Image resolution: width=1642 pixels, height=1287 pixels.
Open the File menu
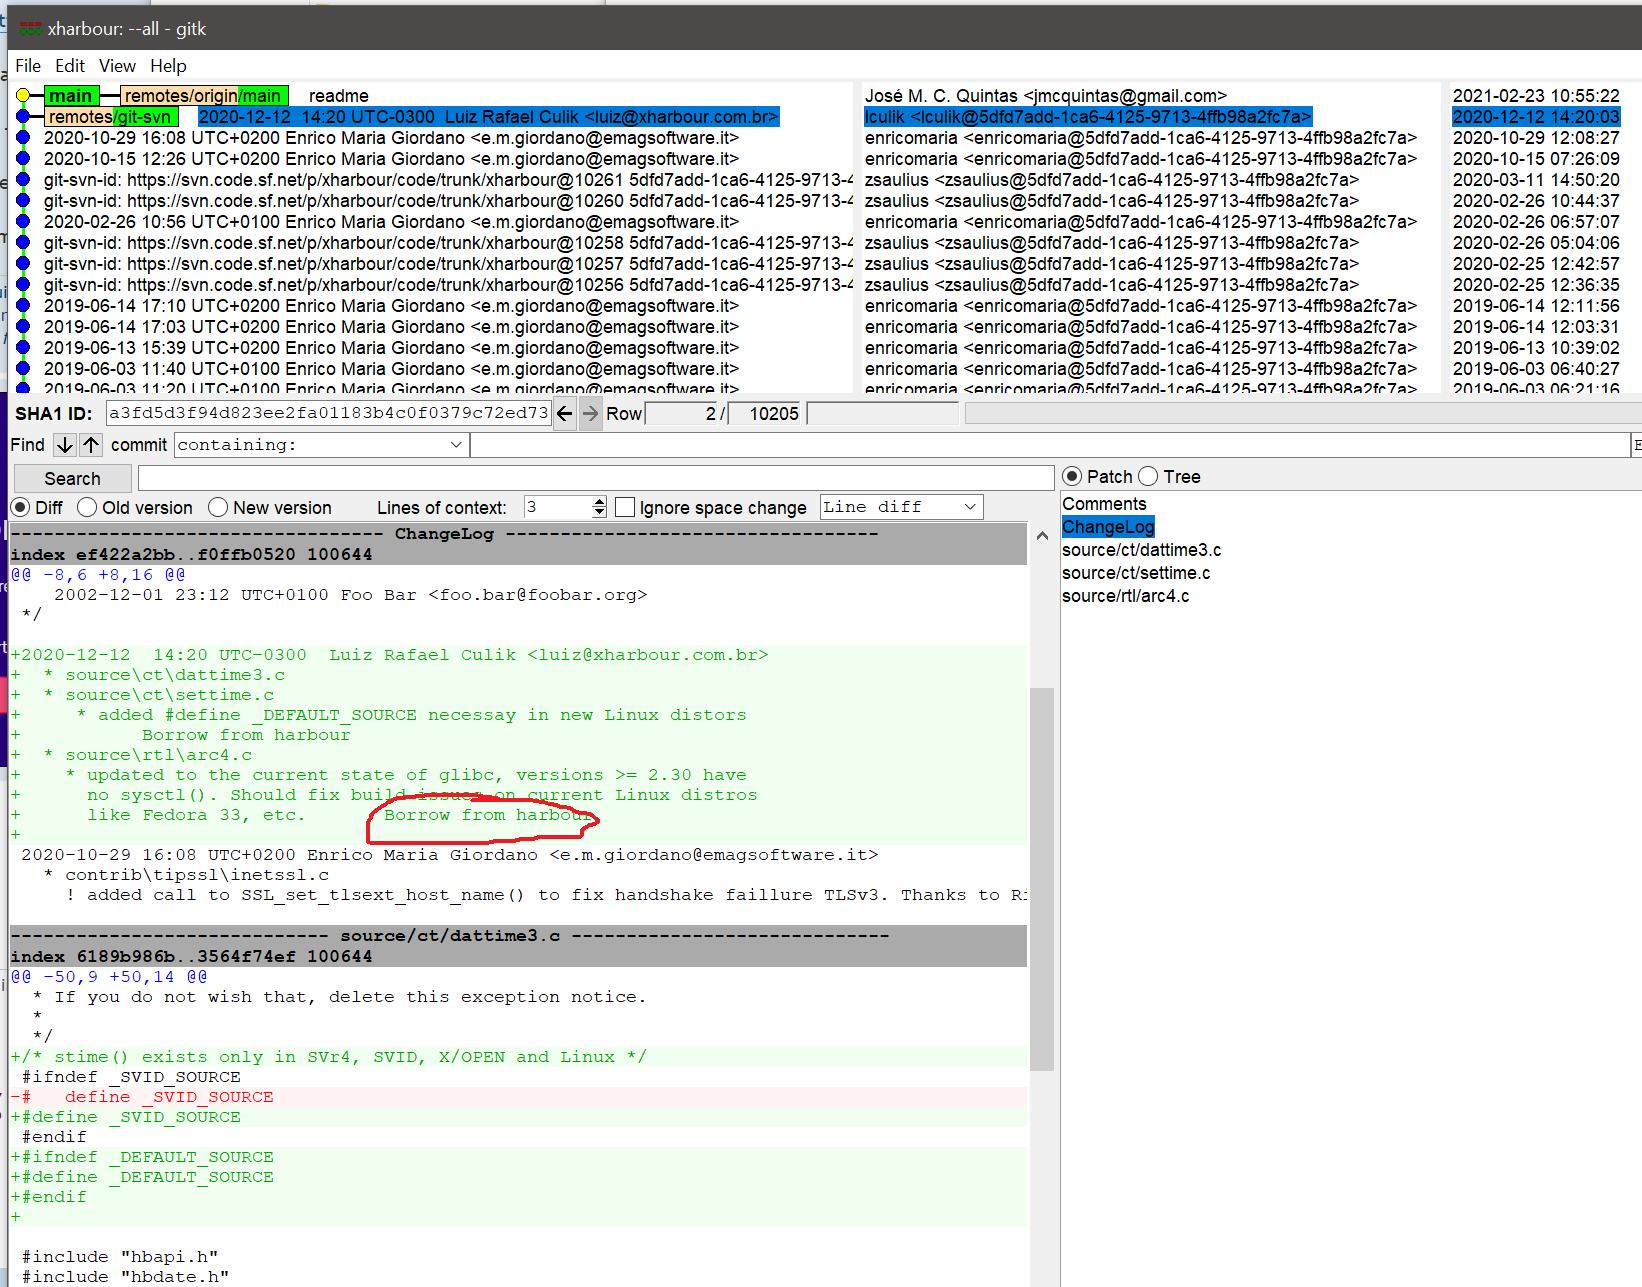coord(28,66)
